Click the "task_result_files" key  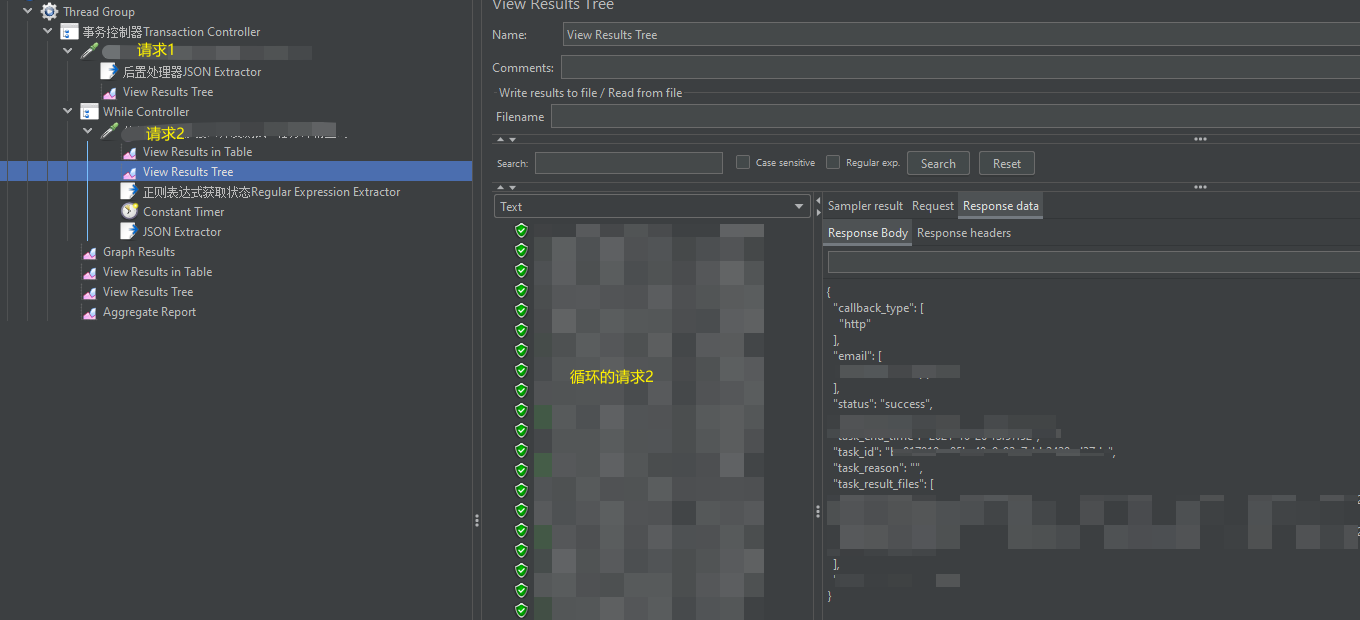click(x=880, y=484)
